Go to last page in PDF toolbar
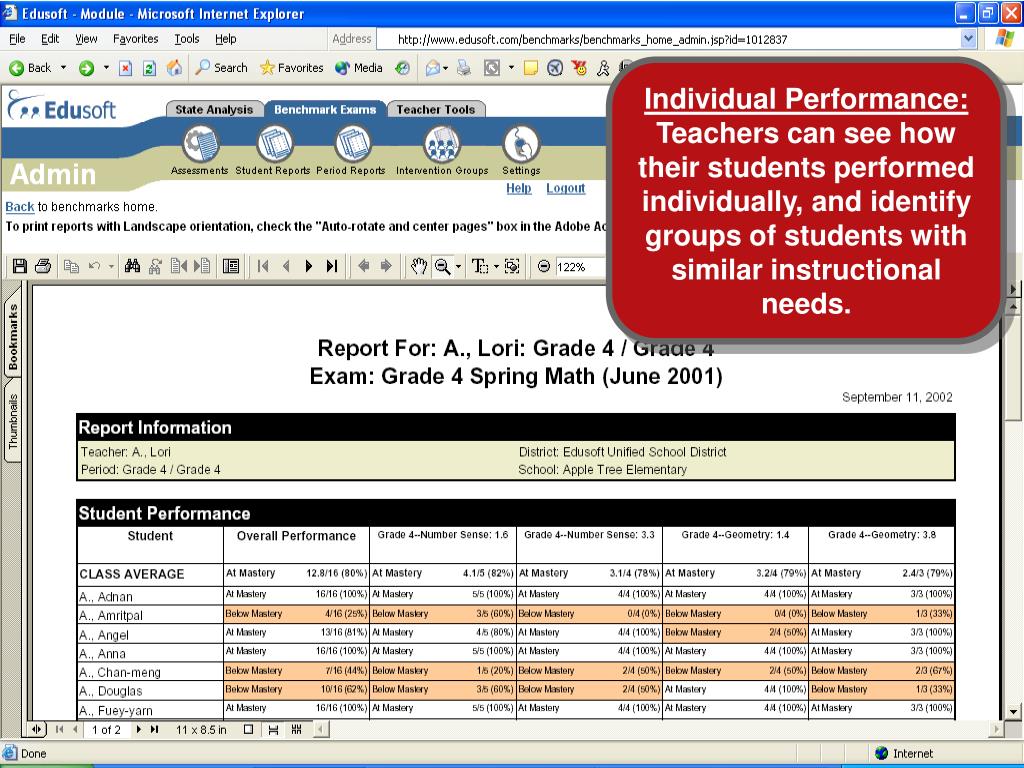 point(332,266)
